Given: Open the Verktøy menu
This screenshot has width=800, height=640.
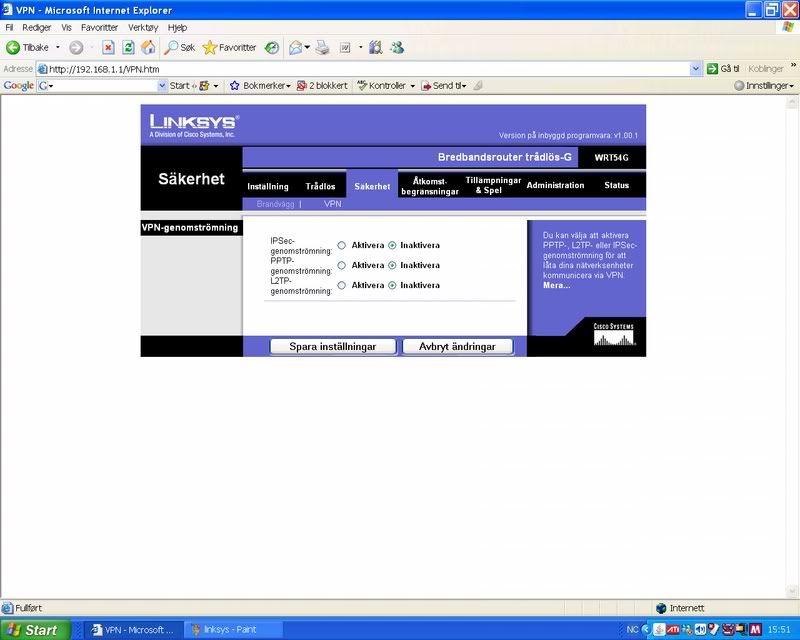Looking at the screenshot, I should pyautogui.click(x=143, y=28).
